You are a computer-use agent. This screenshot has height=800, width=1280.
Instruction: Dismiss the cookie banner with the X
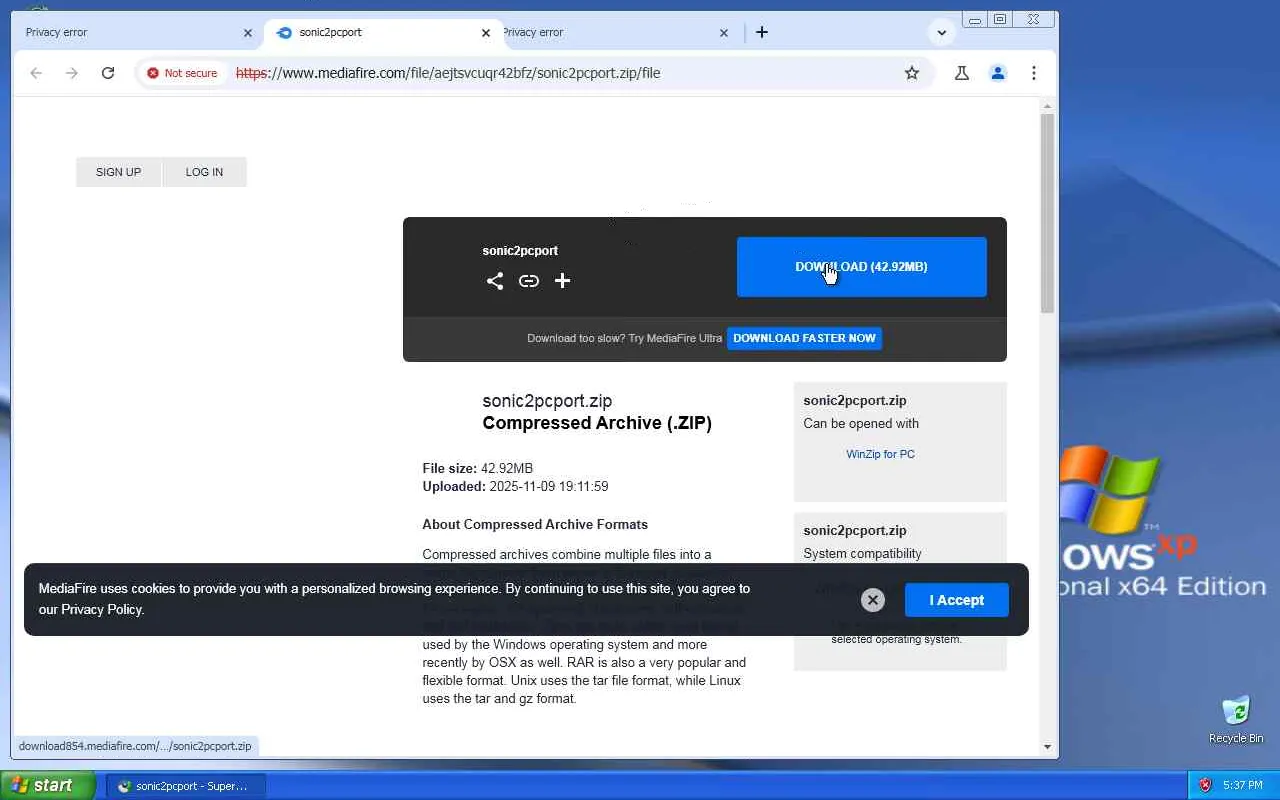point(873,600)
